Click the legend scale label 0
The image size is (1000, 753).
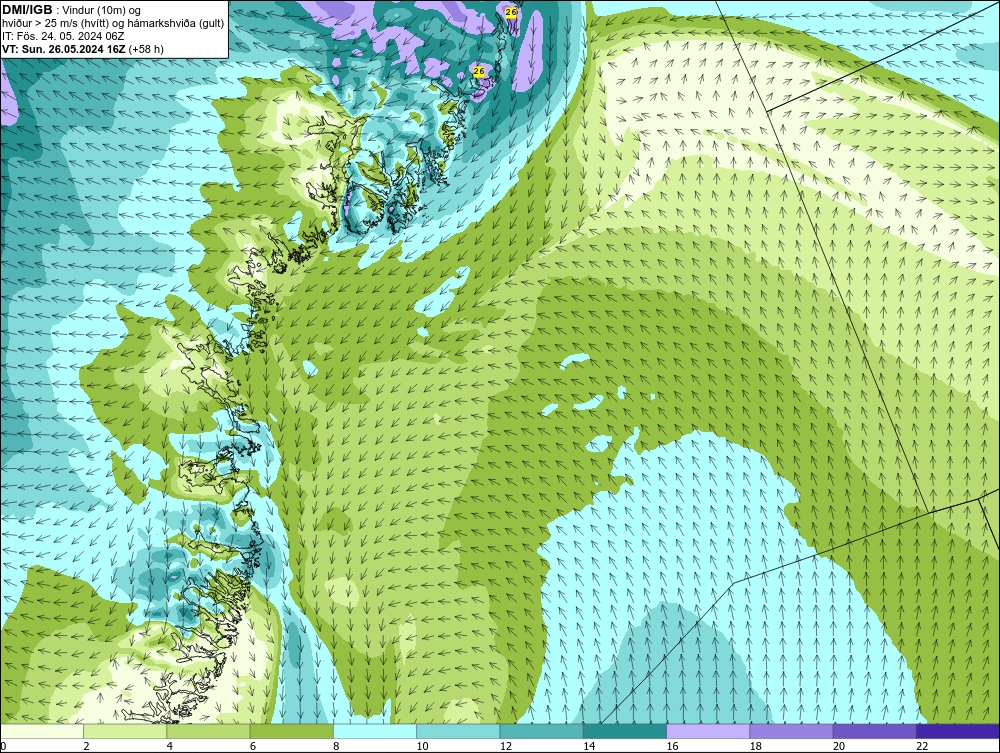(3, 746)
